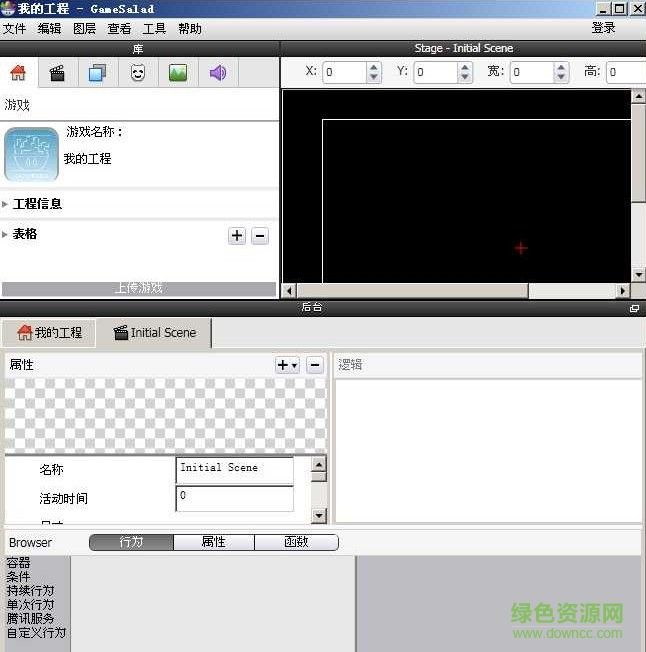Image resolution: width=646 pixels, height=652 pixels.
Task: Select the 单次行为 behavior category
Action: [x=30, y=605]
